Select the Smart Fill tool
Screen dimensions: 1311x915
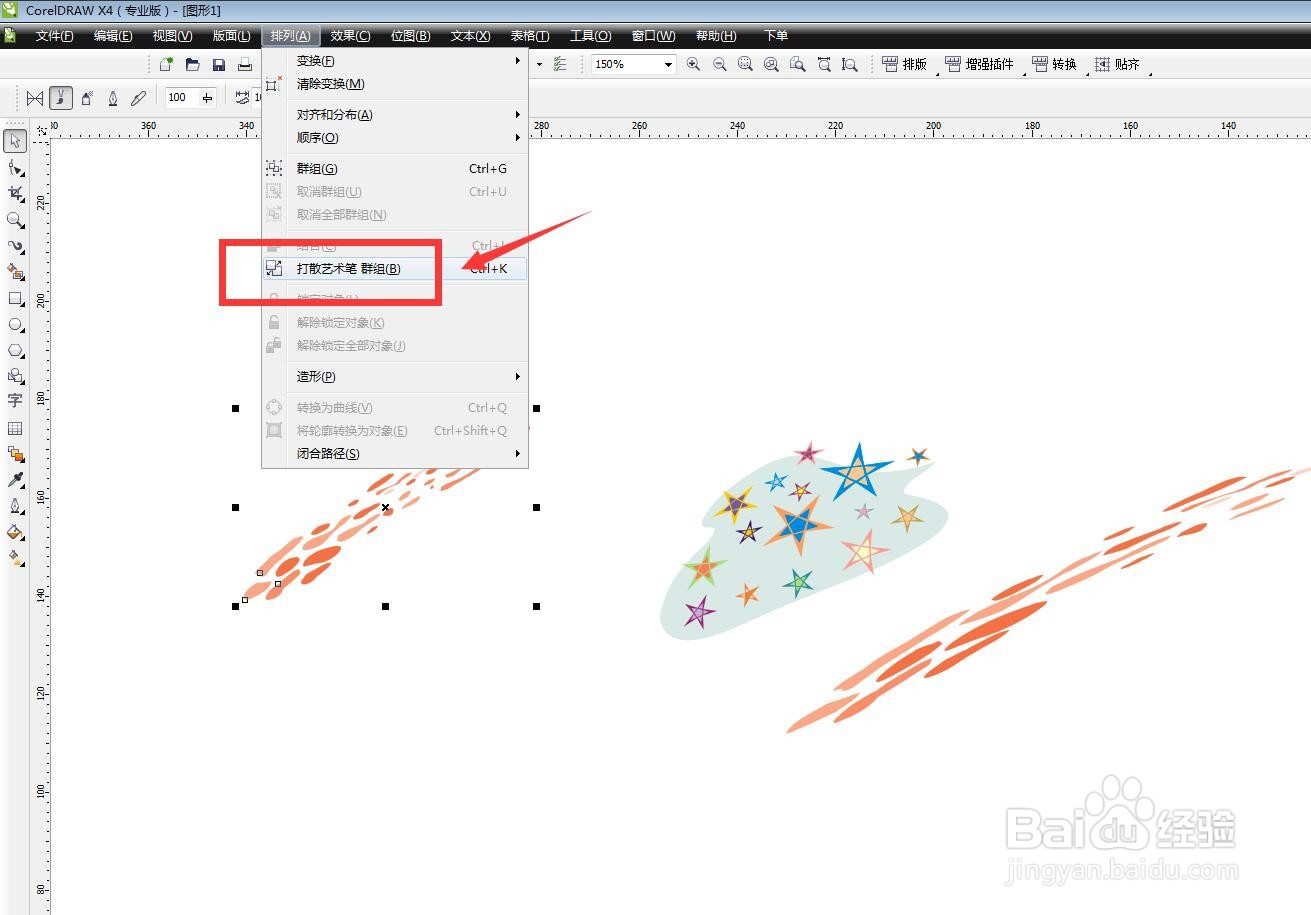click(x=15, y=271)
